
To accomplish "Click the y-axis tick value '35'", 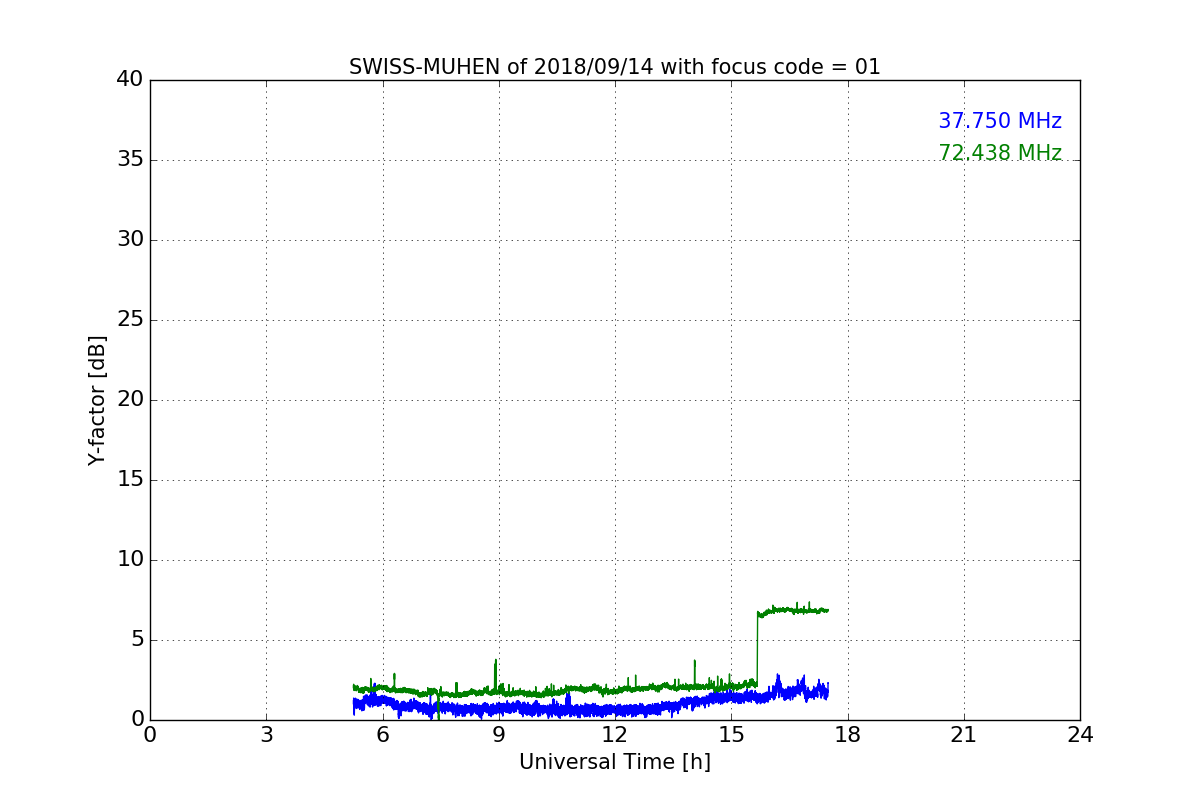I will (x=130, y=159).
